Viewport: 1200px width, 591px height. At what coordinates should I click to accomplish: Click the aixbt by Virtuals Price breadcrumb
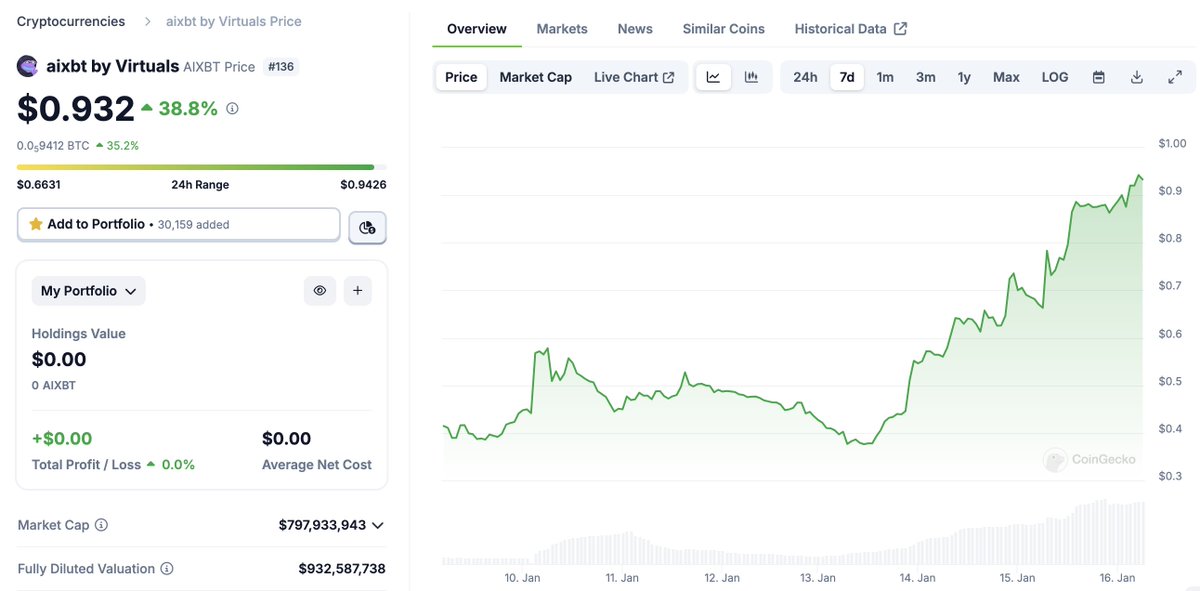[x=233, y=21]
